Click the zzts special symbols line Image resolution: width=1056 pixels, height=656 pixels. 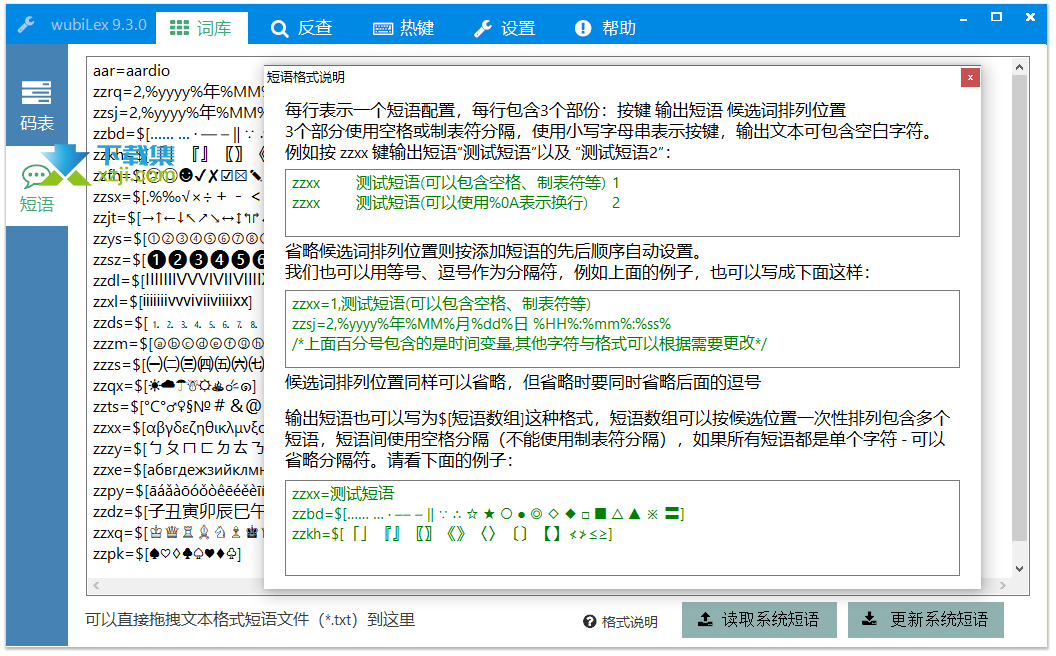click(177, 406)
